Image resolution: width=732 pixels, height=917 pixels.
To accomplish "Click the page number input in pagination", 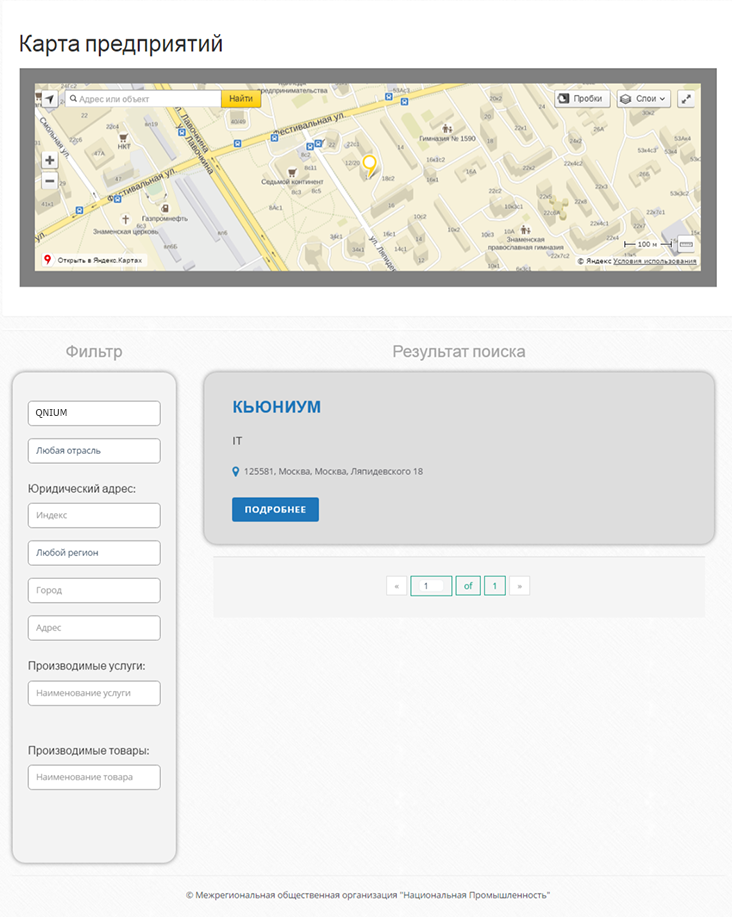I will click(x=431, y=586).
